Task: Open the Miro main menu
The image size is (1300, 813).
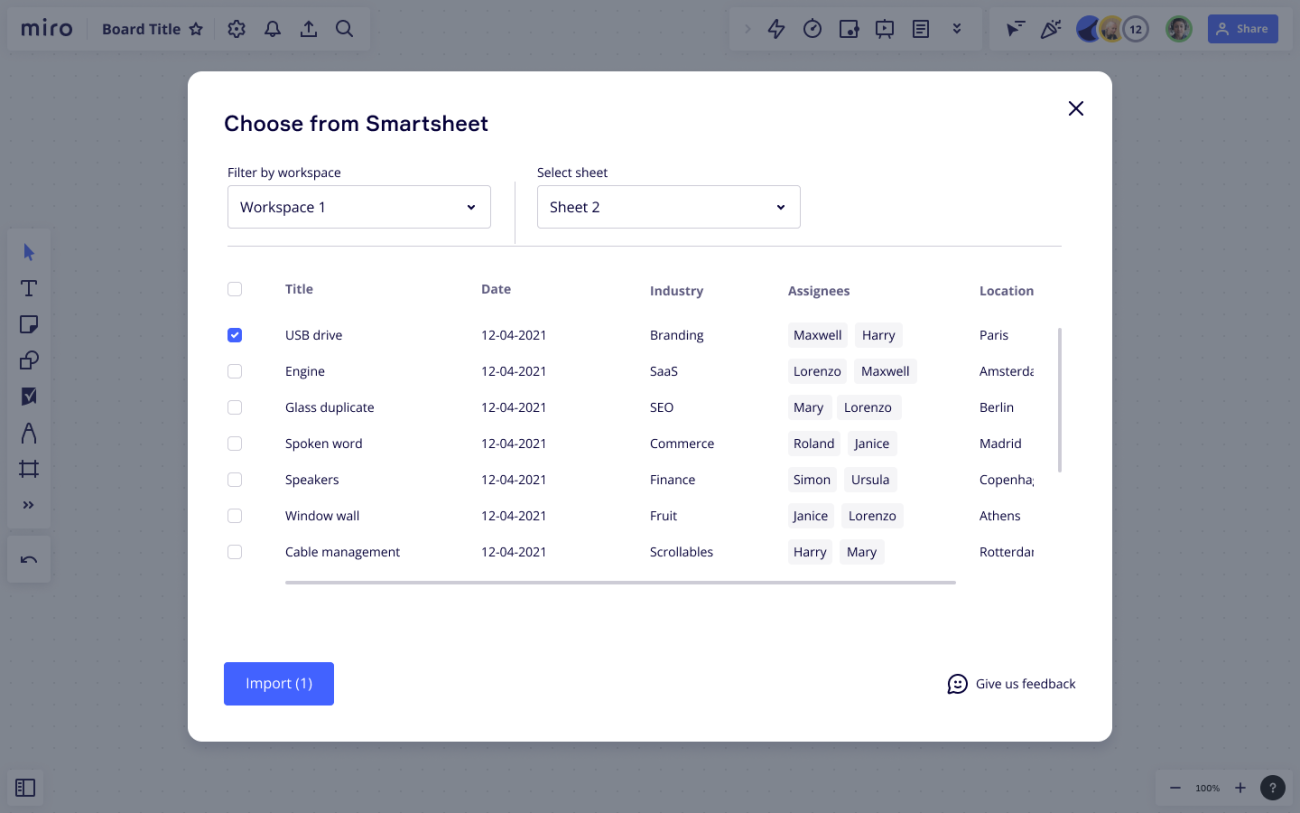Action: click(x=46, y=29)
